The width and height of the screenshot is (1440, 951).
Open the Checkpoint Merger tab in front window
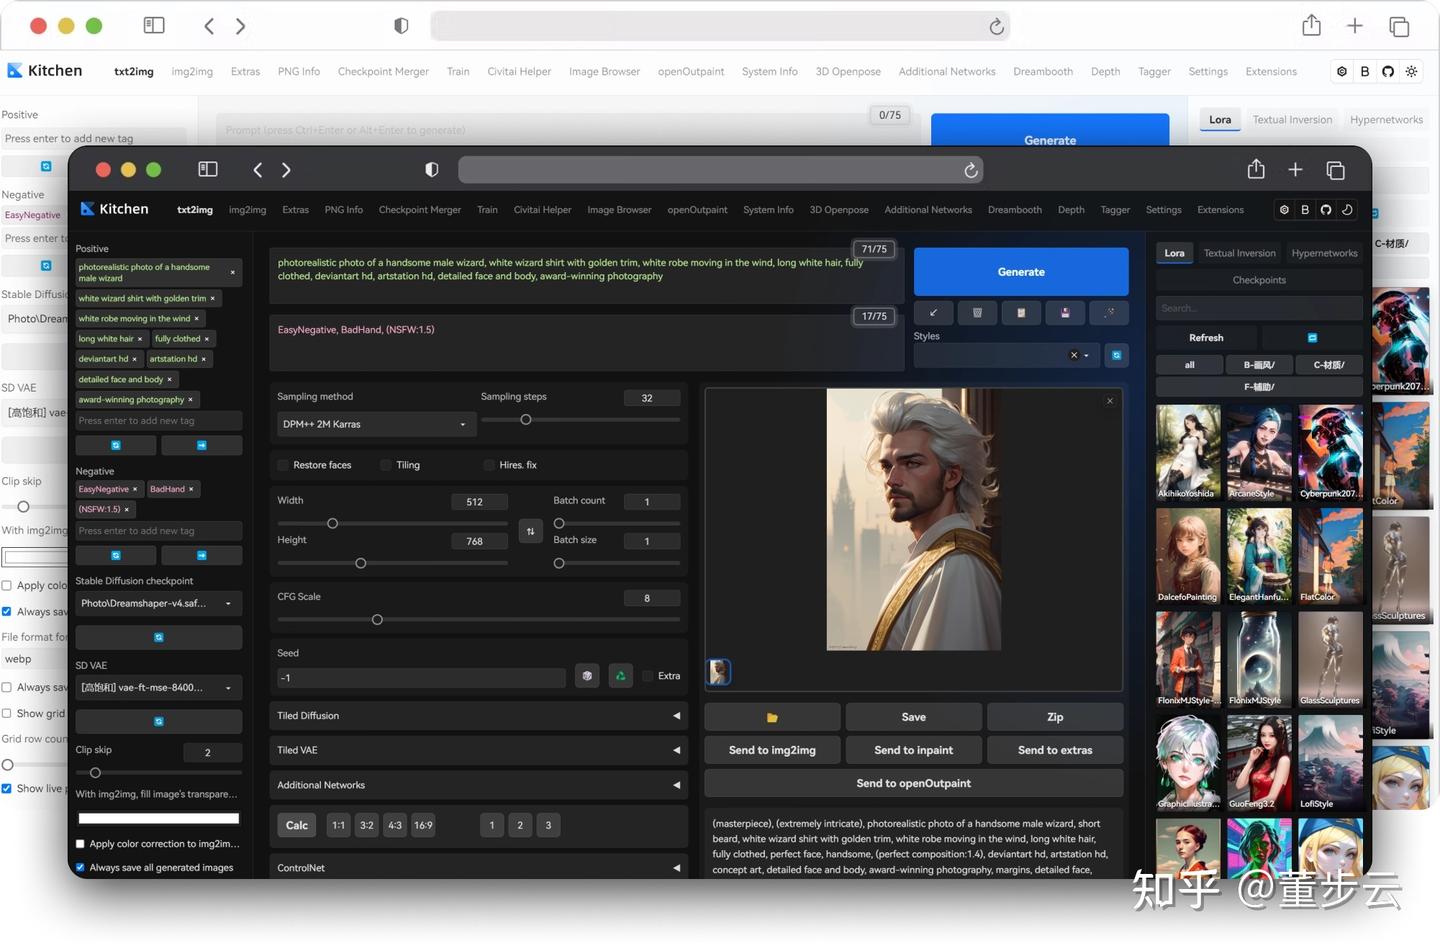coord(419,210)
